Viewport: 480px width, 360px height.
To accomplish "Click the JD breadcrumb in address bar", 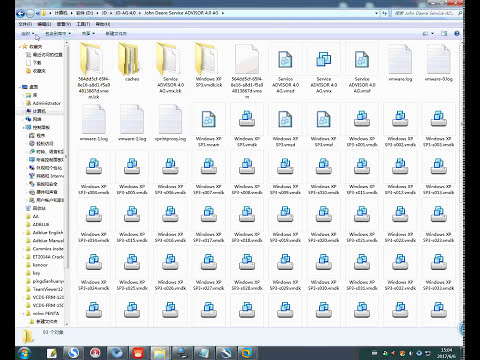I will click(104, 13).
